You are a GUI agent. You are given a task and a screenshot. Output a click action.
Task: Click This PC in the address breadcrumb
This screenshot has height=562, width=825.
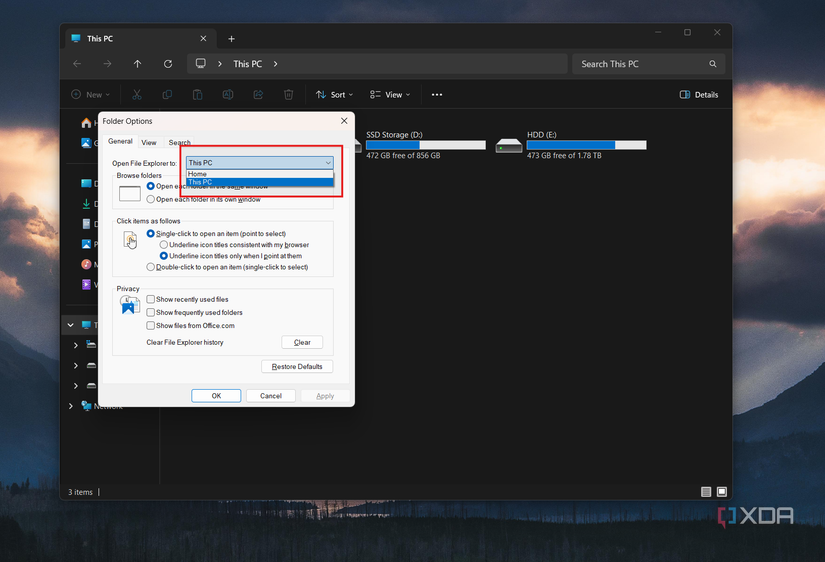[247, 64]
